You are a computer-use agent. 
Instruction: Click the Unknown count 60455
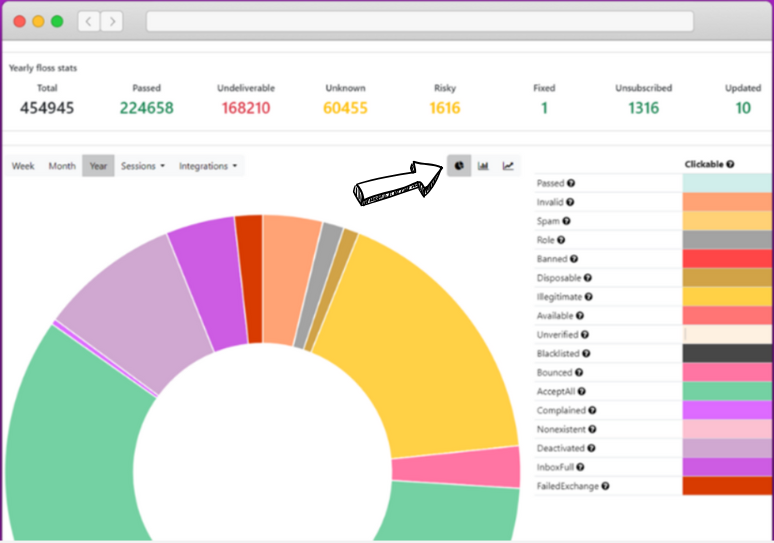[x=346, y=108]
